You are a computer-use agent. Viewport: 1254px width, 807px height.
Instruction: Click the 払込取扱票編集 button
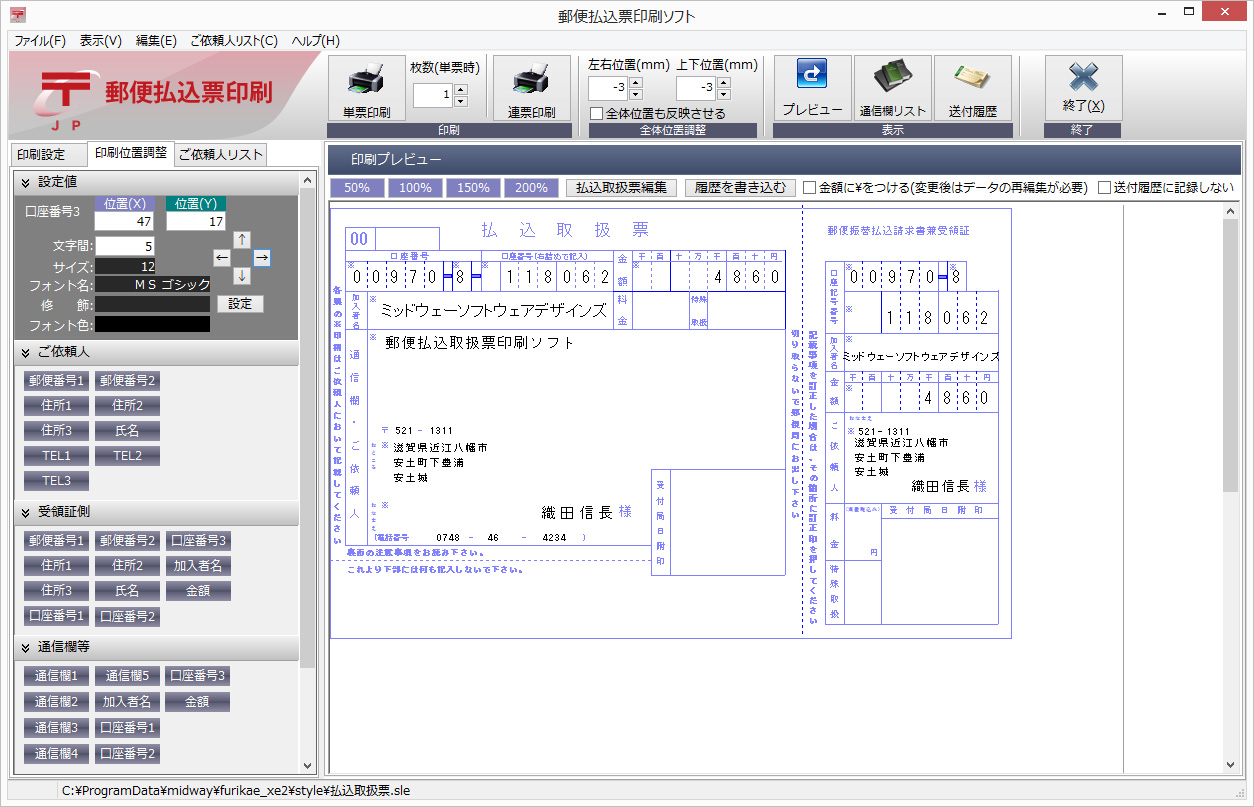(x=622, y=187)
